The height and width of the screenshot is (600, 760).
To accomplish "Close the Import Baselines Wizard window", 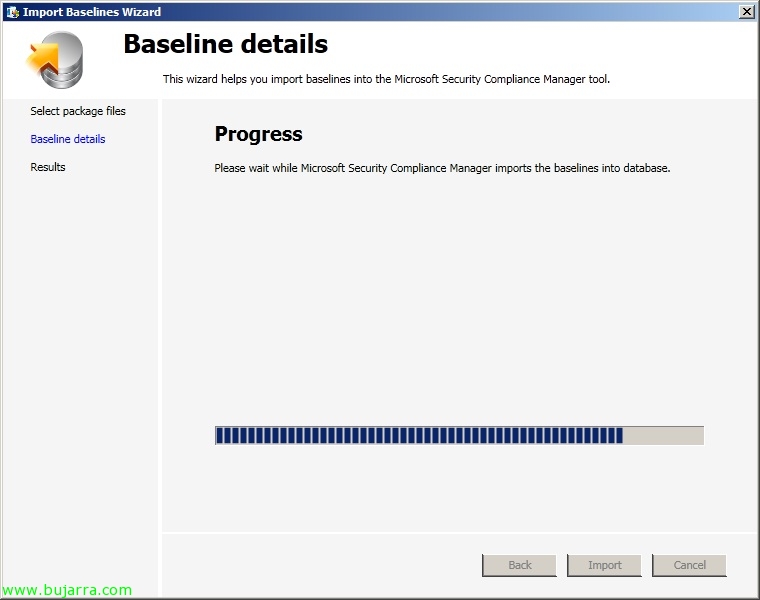I will tap(746, 12).
